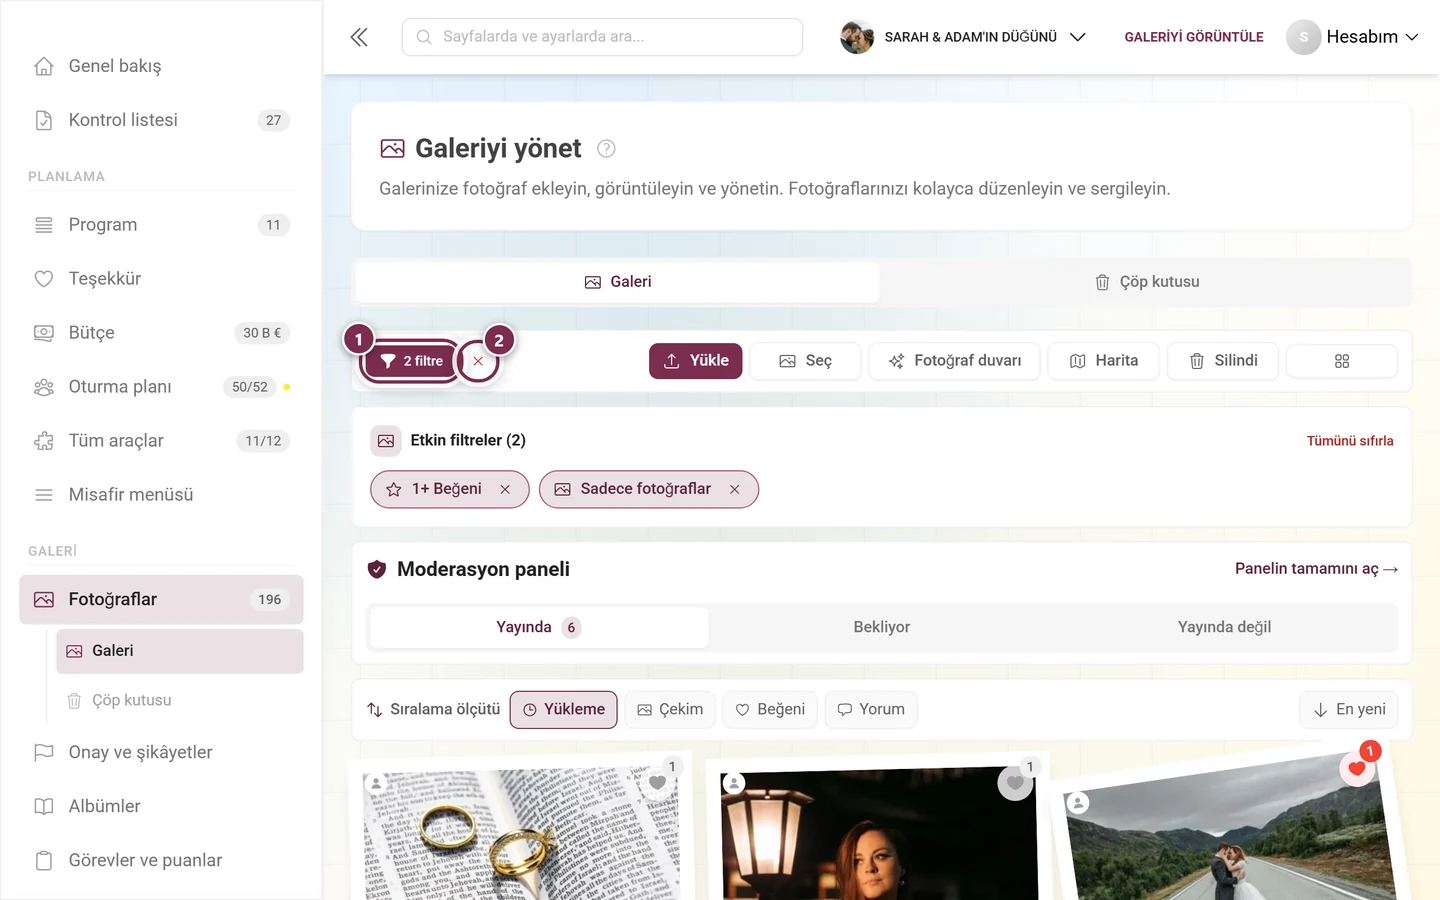Click the search field for pages and settings

[x=602, y=37]
